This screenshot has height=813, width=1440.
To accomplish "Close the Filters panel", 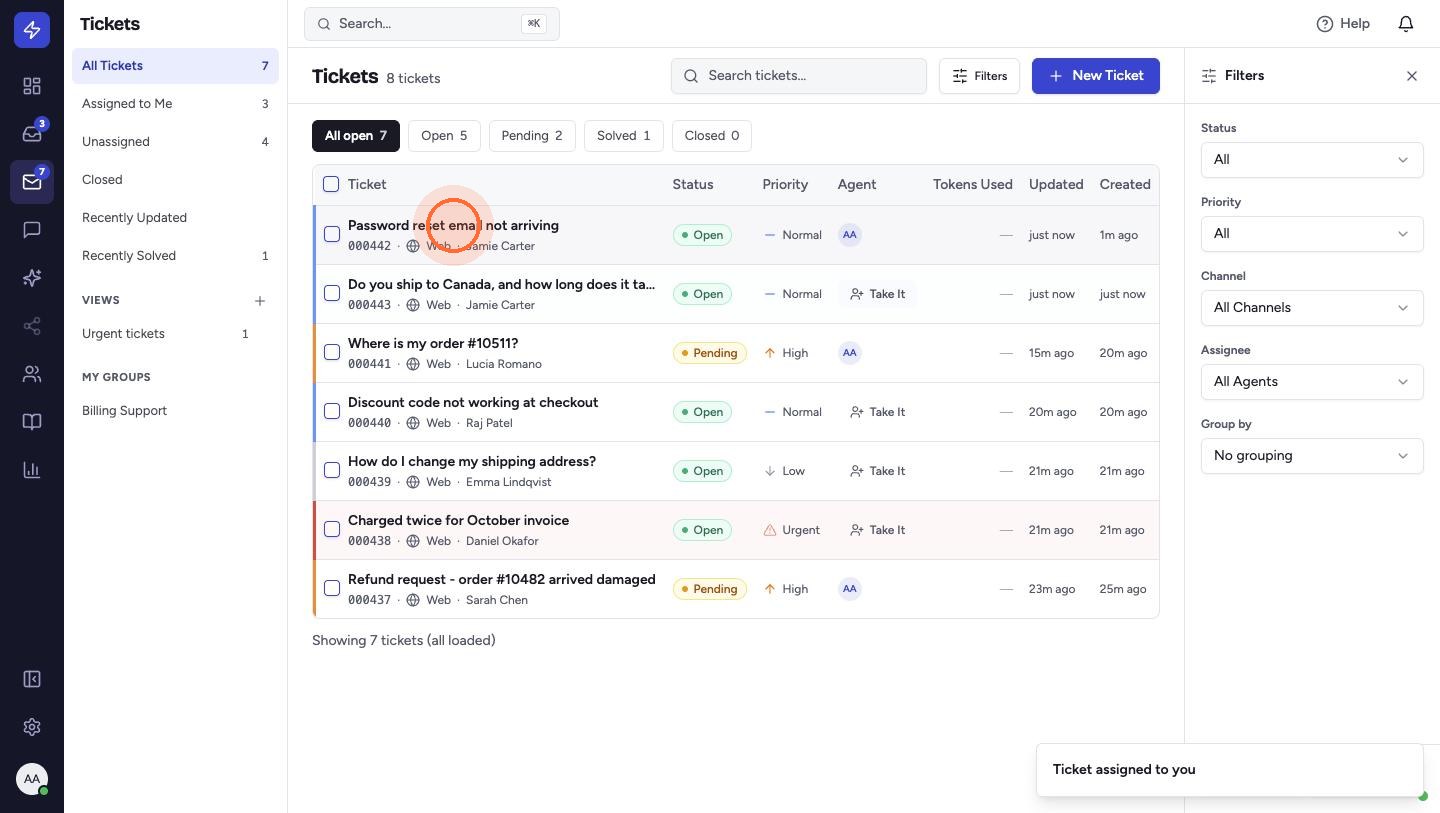I will click(1412, 76).
